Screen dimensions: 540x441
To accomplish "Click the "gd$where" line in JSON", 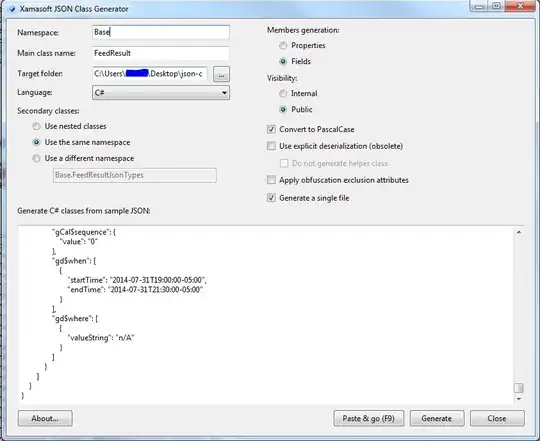I will pyautogui.click(x=75, y=318).
